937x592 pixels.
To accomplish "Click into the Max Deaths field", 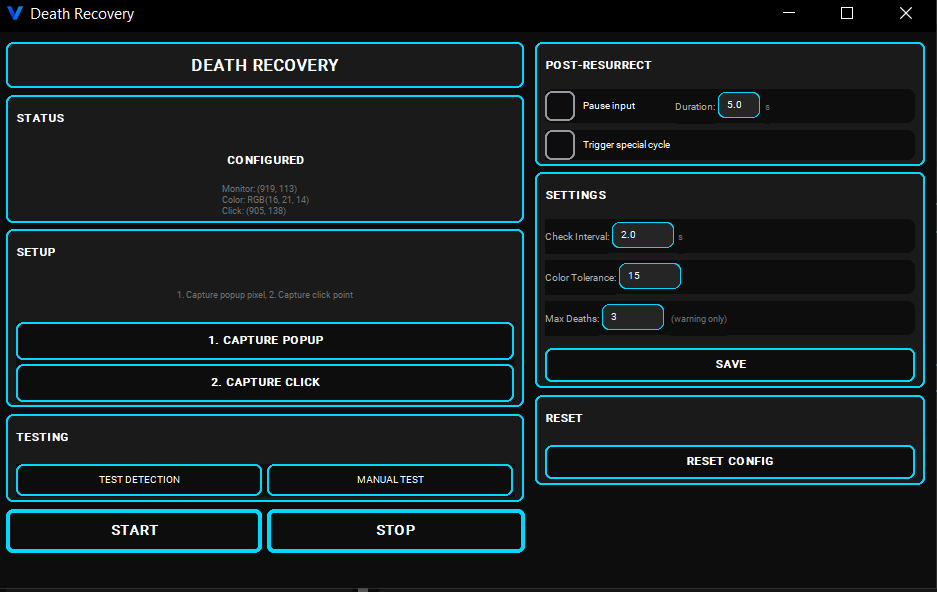I will pos(633,317).
